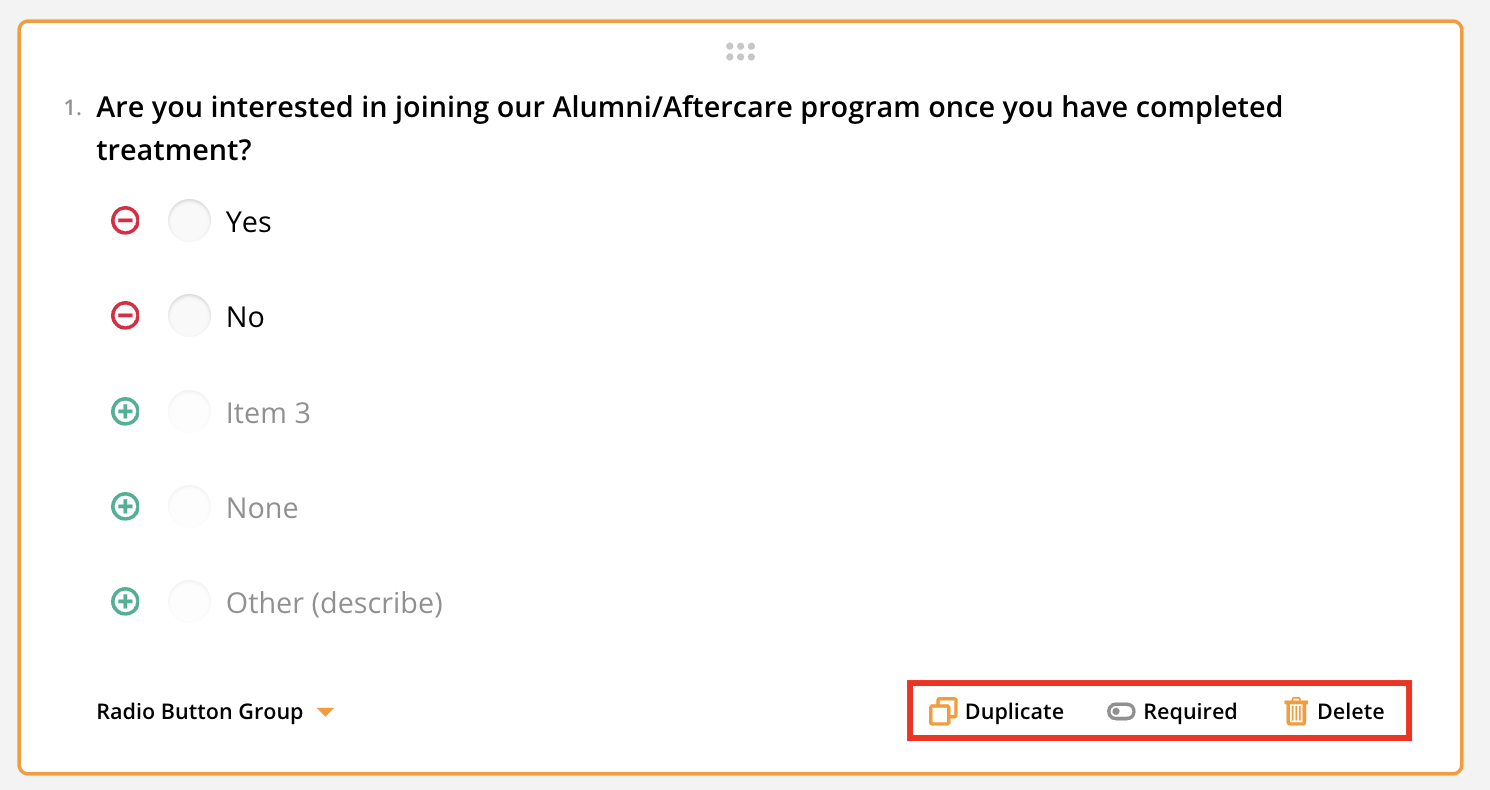Select the No radio button
1490x790 pixels.
[x=189, y=316]
